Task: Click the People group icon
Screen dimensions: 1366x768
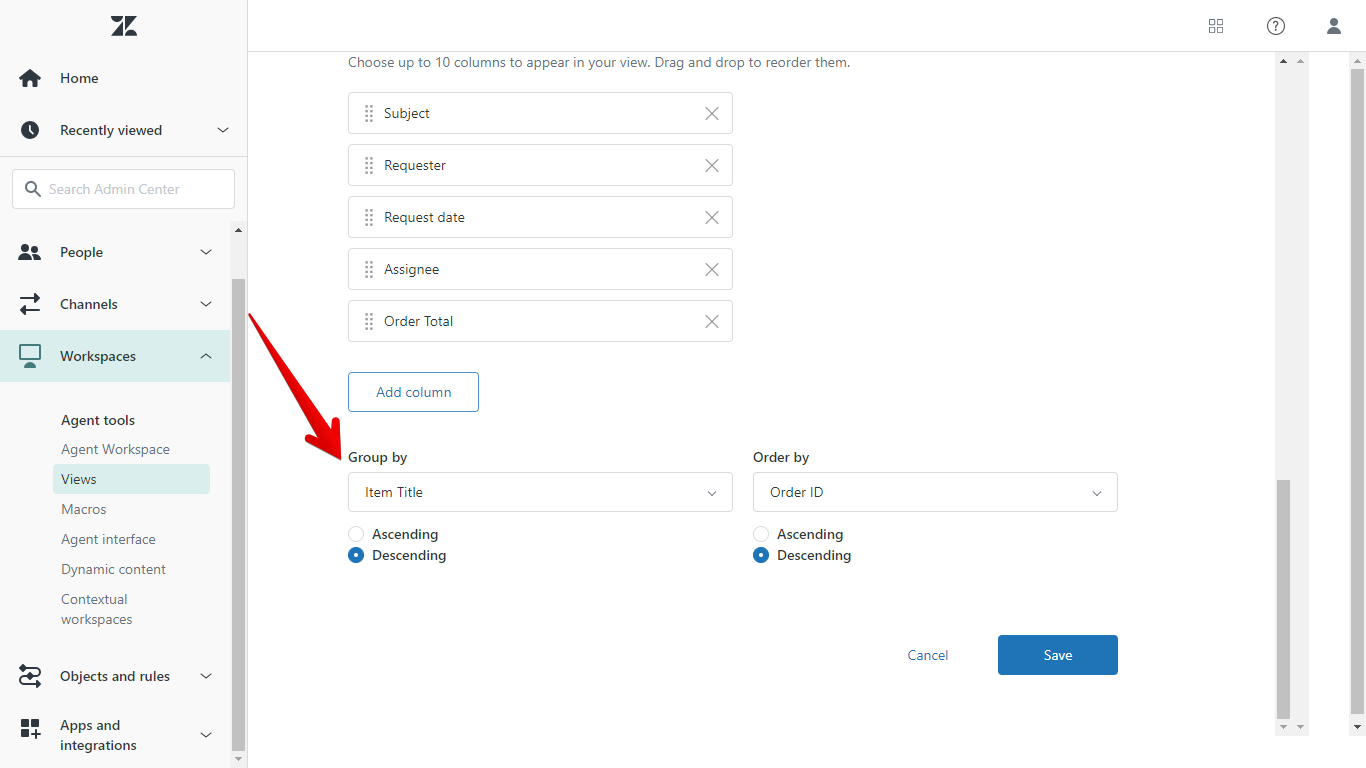Action: pos(30,252)
